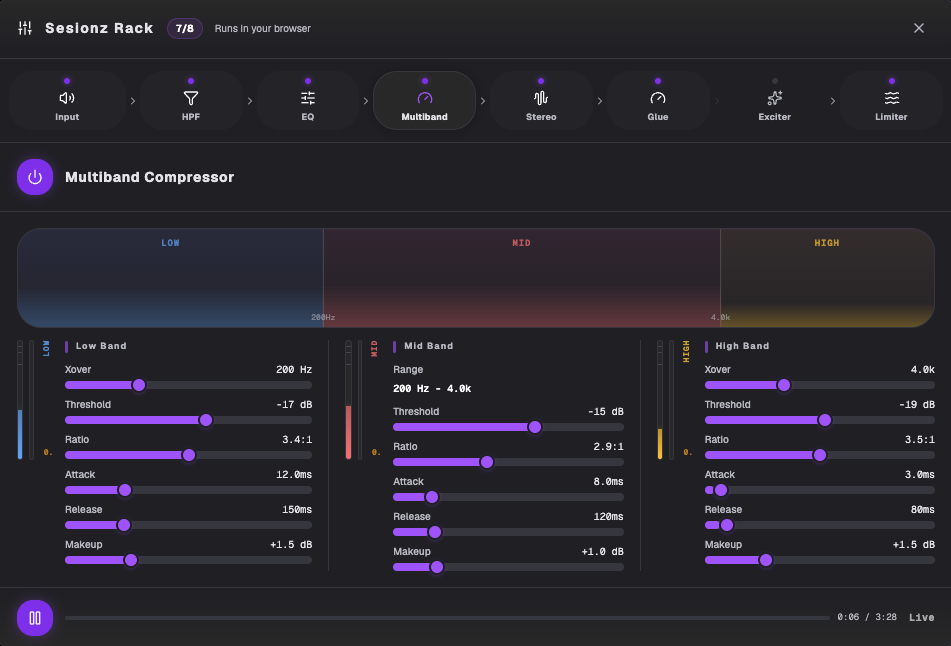The width and height of the screenshot is (951, 646).
Task: Click the High Band Threshold slider handle
Action: pos(824,420)
